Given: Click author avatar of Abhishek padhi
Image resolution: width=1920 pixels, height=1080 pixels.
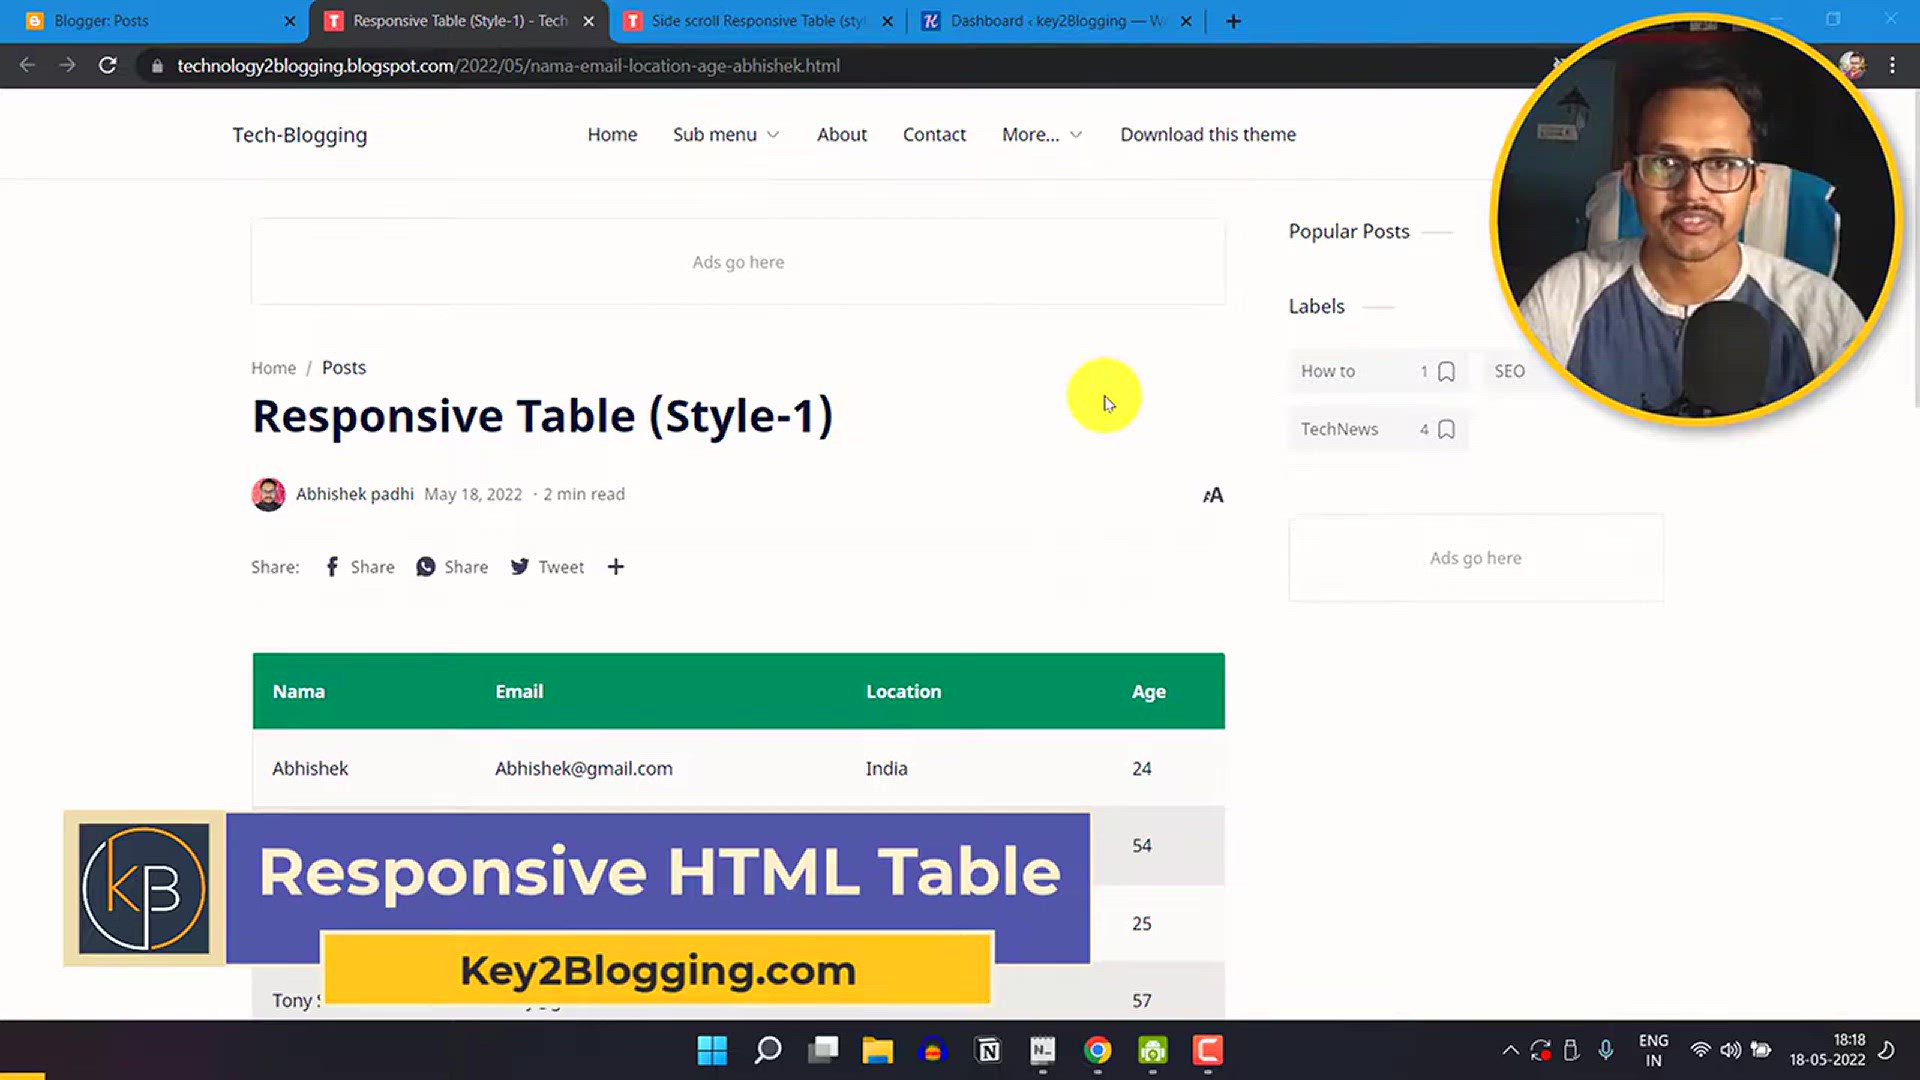Looking at the screenshot, I should (268, 494).
